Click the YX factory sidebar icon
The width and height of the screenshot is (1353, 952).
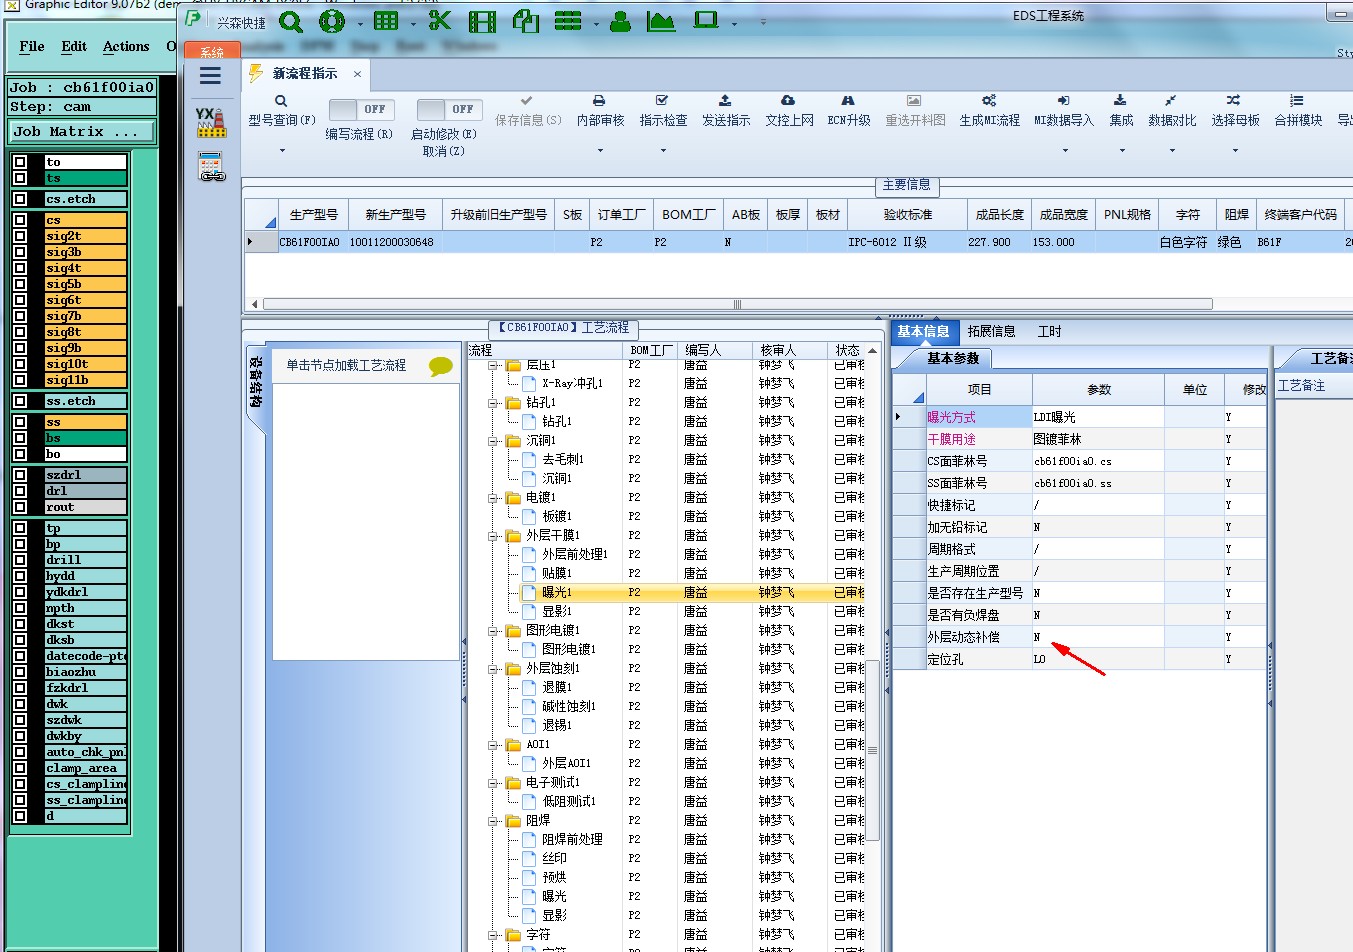(211, 122)
